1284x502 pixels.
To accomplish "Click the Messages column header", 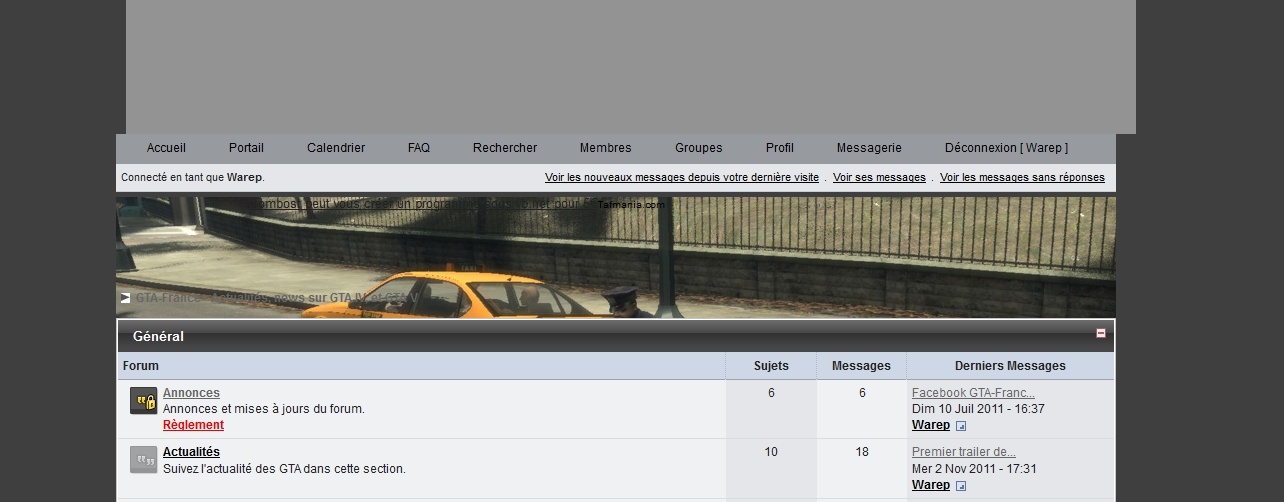I will click(861, 366).
